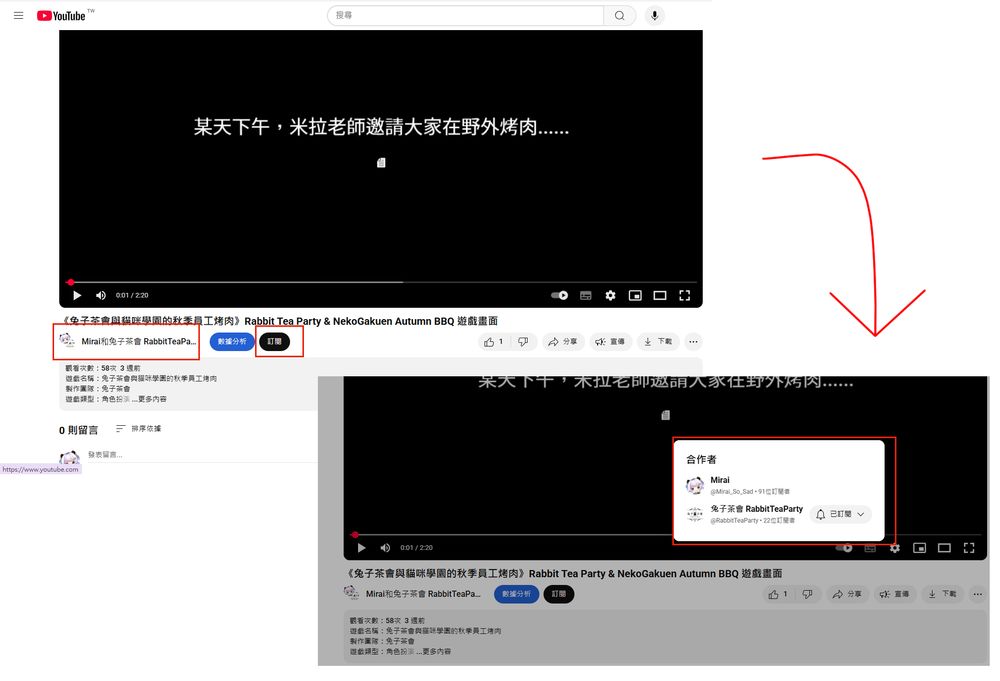The image size is (1000, 681).
Task: Click Mirai's avatar in the collaborators popup
Action: (x=695, y=485)
